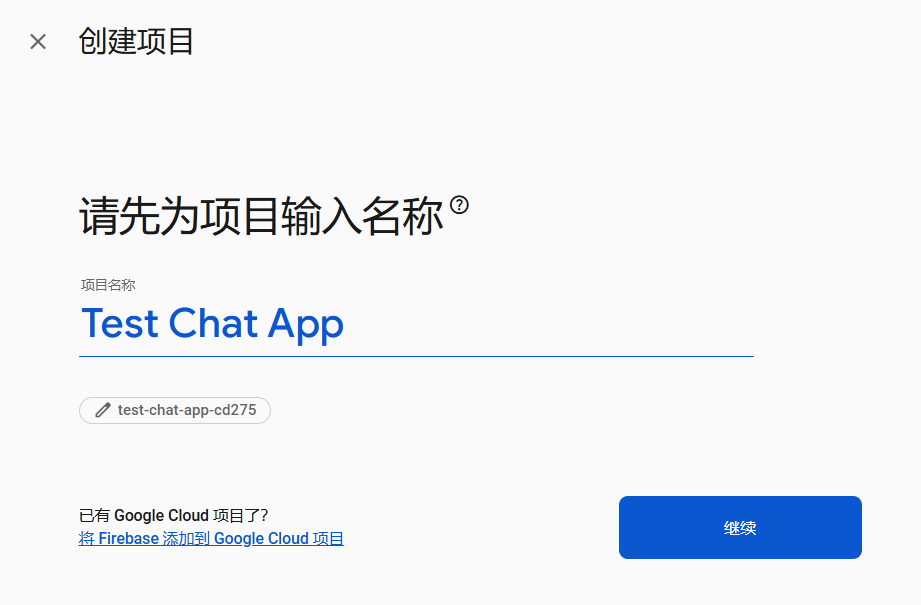Click the 创建项目 page title
Screen dimensions: 921x605
point(136,42)
